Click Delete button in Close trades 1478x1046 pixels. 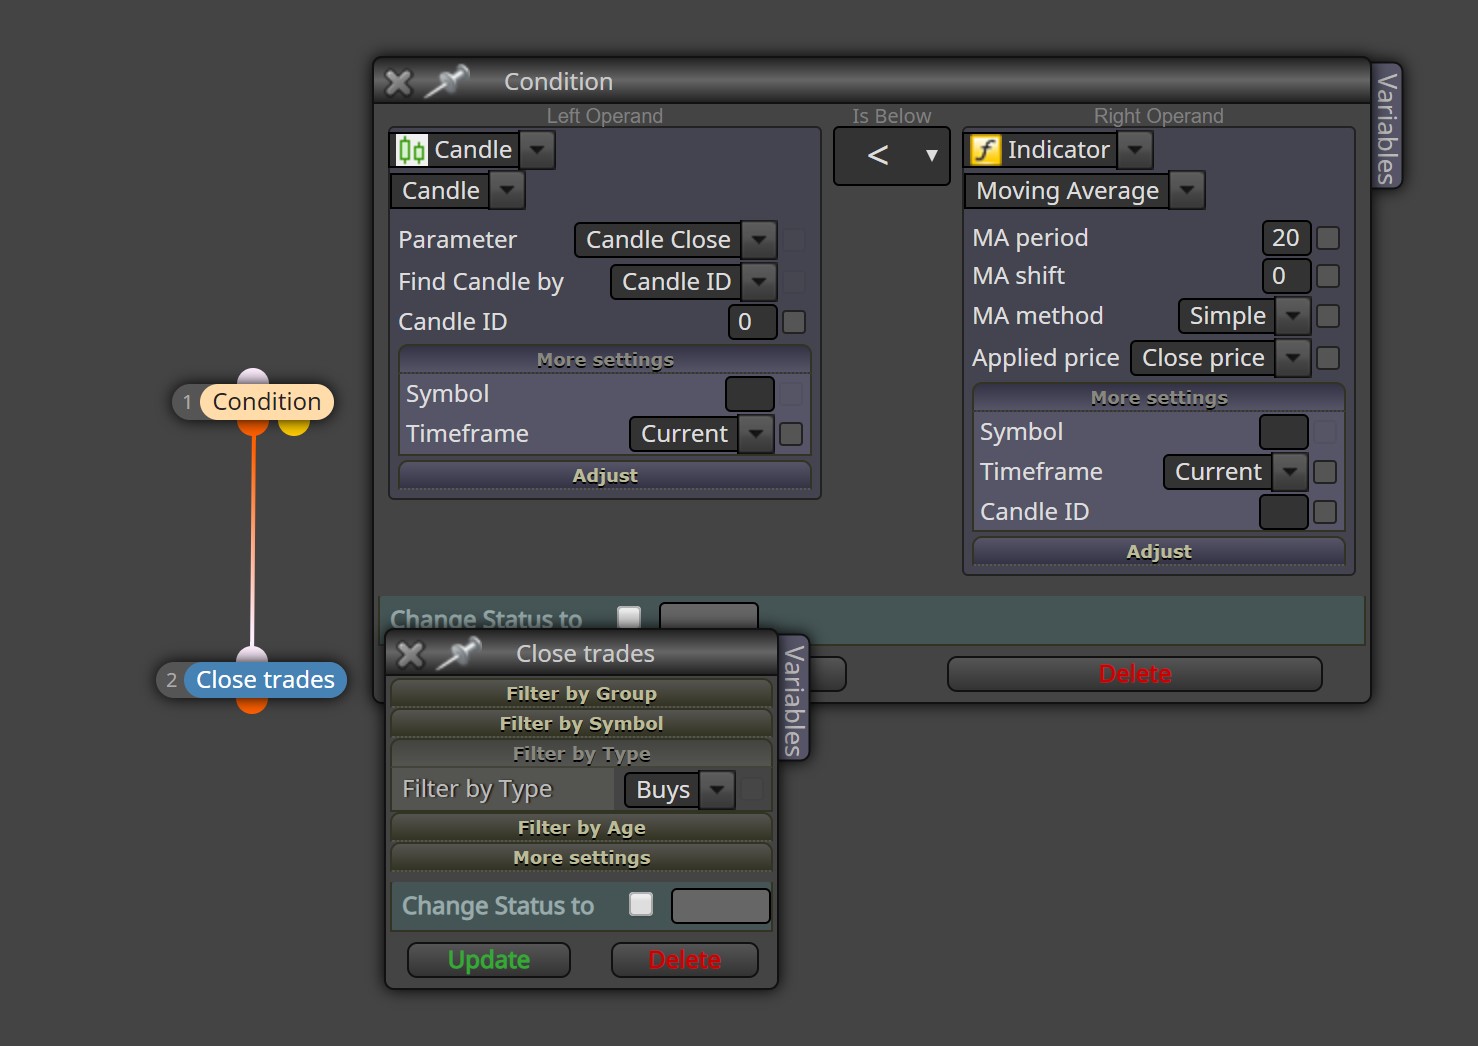[685, 960]
